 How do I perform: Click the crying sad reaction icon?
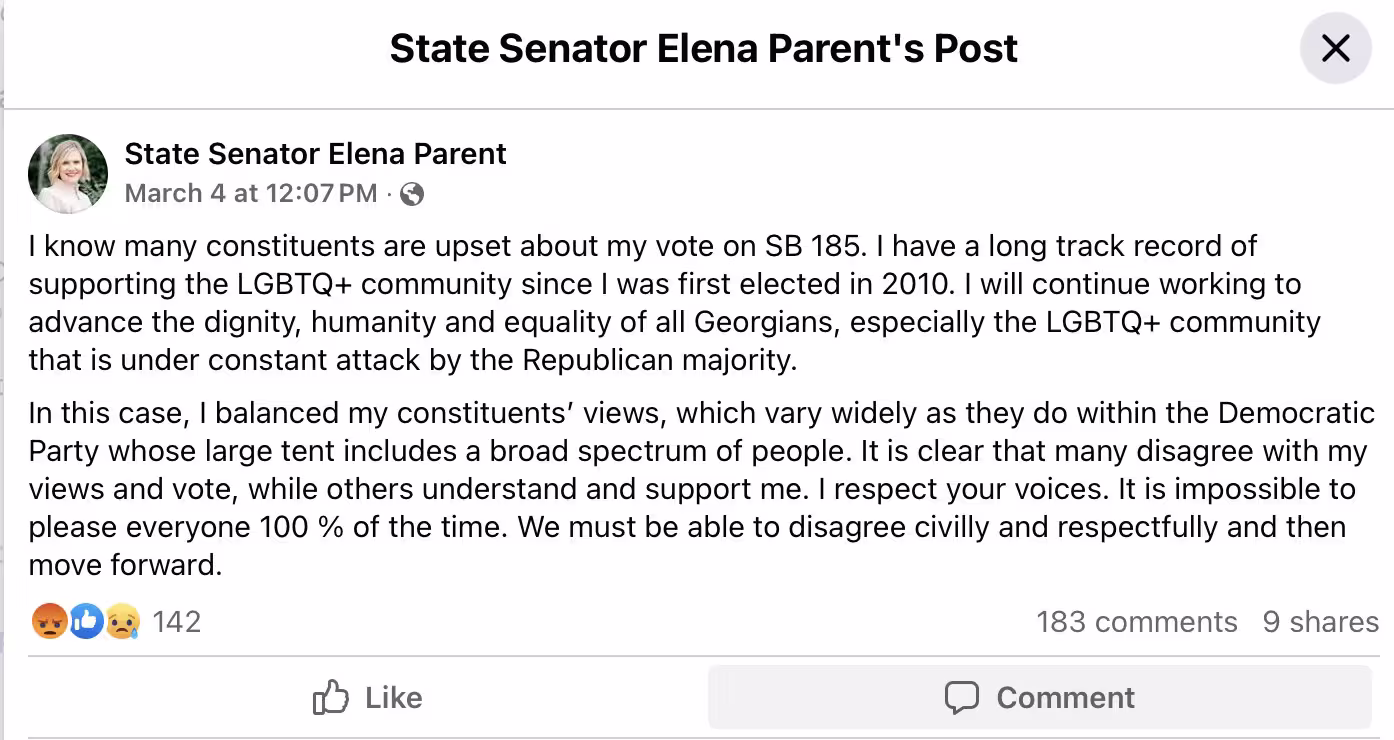point(122,622)
